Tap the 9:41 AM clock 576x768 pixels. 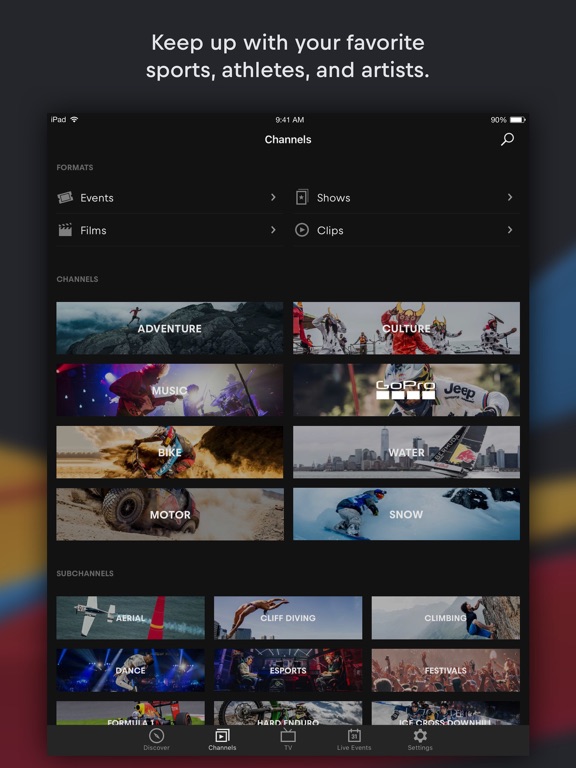[289, 120]
